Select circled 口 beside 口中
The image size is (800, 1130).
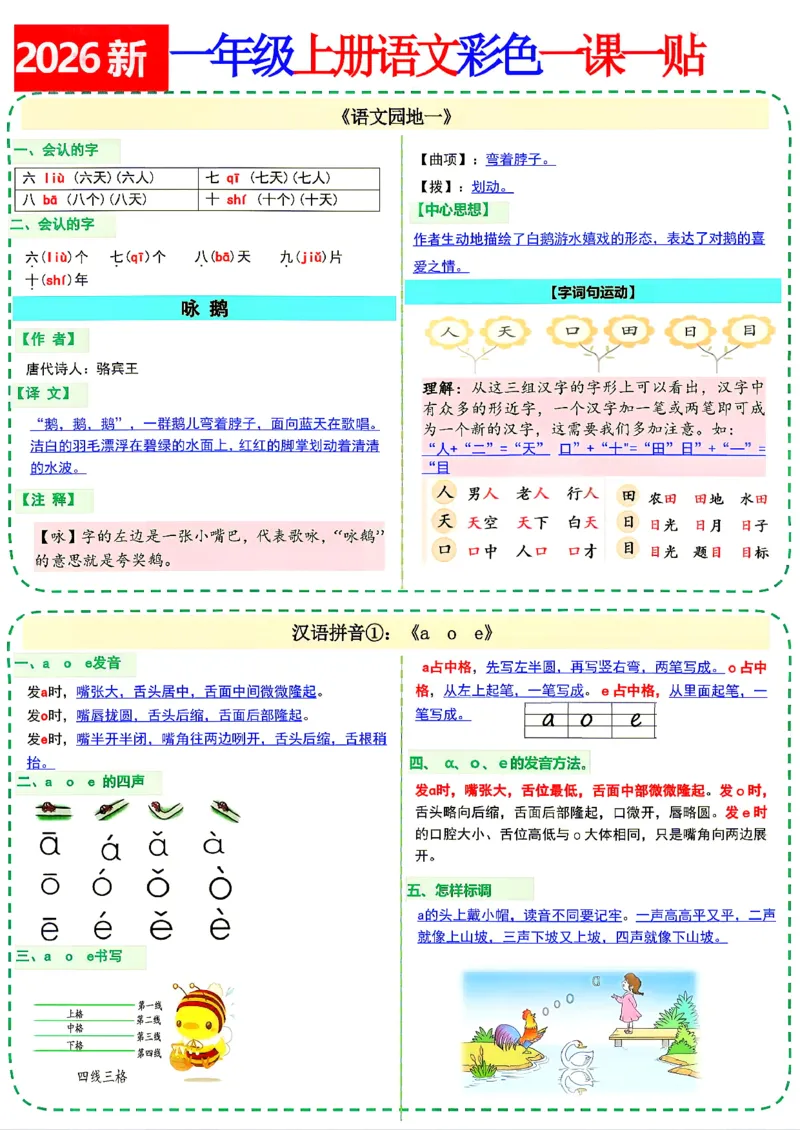(445, 549)
